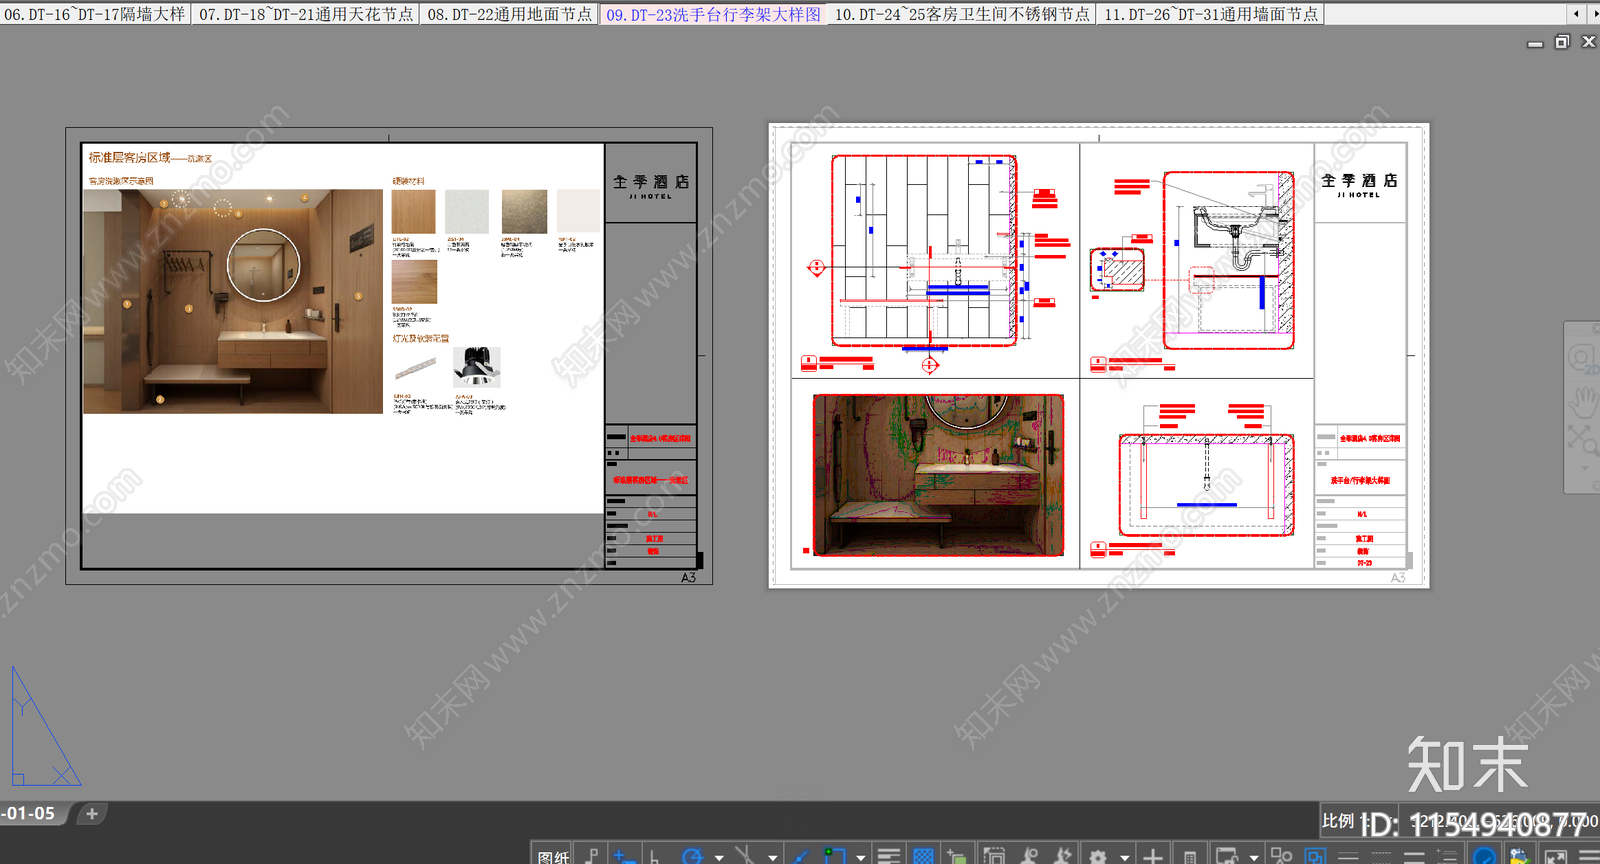This screenshot has width=1600, height=864.
Task: Open workspace switching gear icon
Action: [1097, 856]
